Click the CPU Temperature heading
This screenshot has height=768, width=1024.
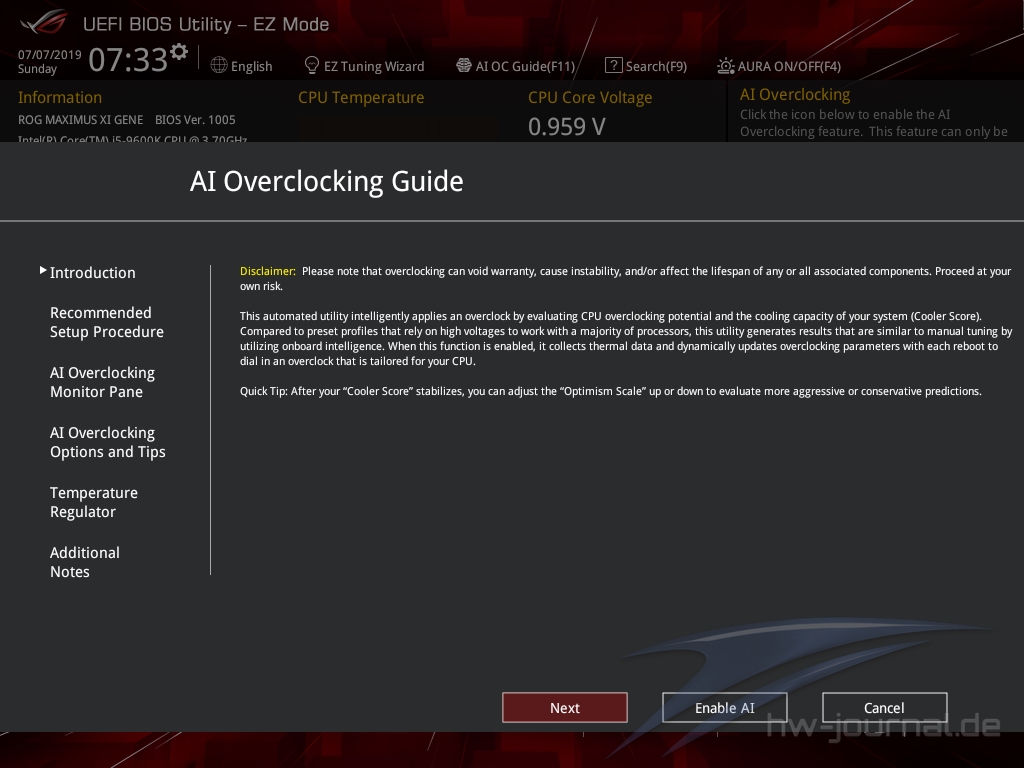pos(361,97)
